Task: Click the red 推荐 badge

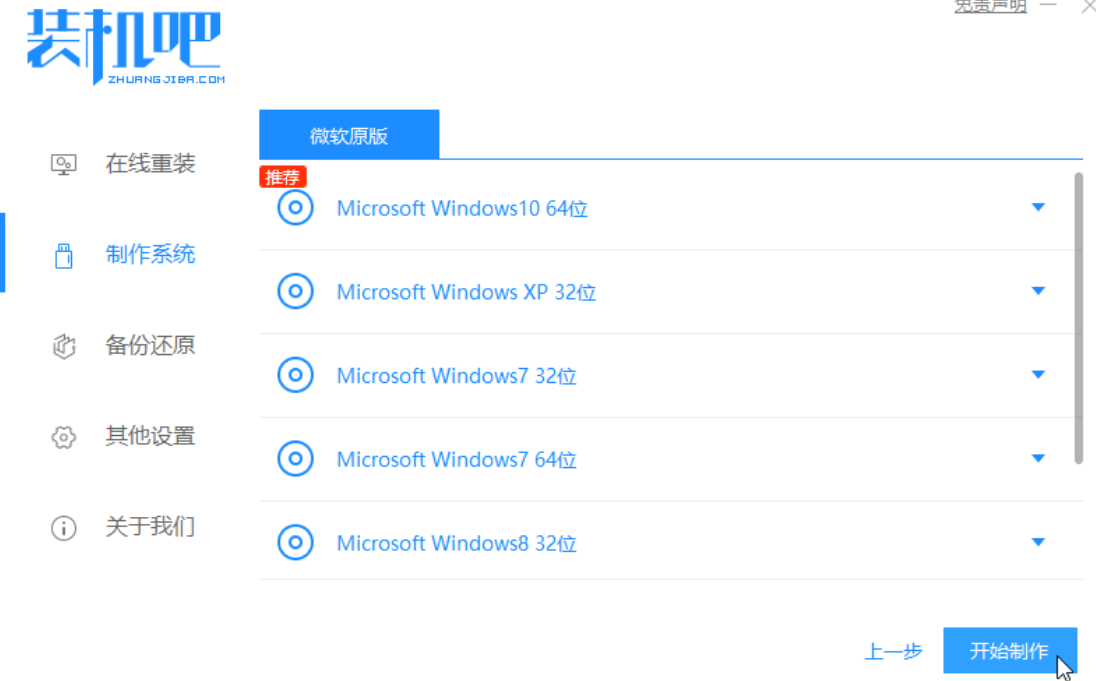Action: (x=283, y=178)
